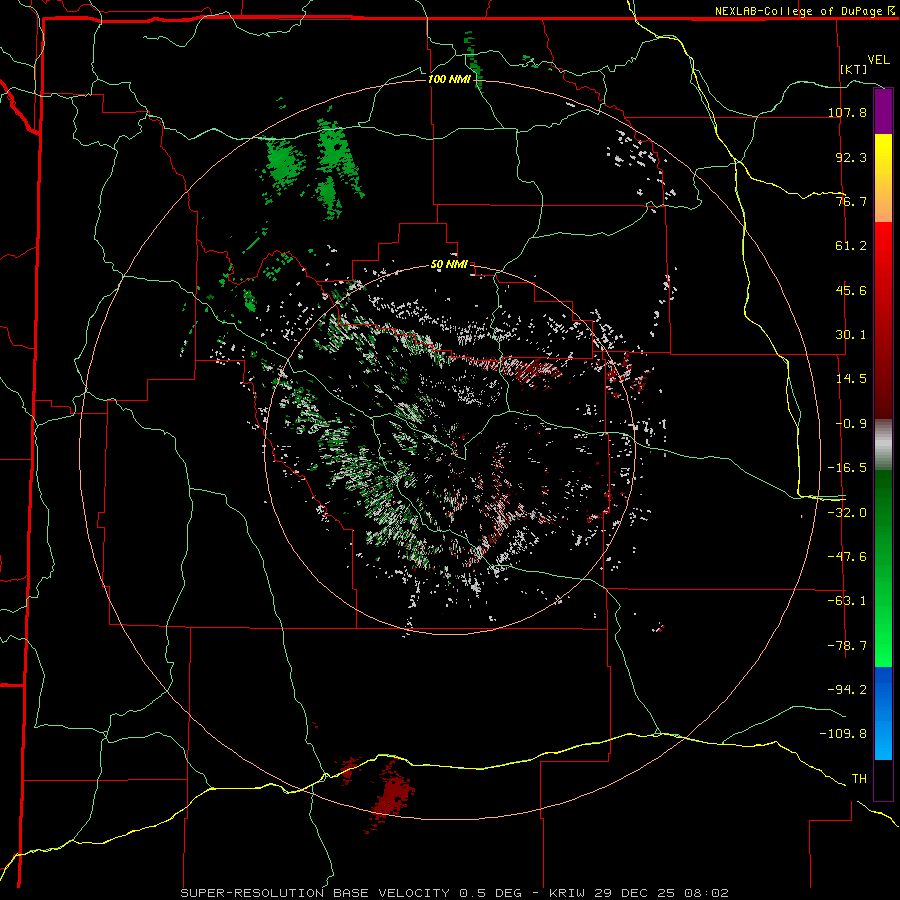This screenshot has height=900, width=900.
Task: Click the -0.9 velocity scale value
Action: 851,424
